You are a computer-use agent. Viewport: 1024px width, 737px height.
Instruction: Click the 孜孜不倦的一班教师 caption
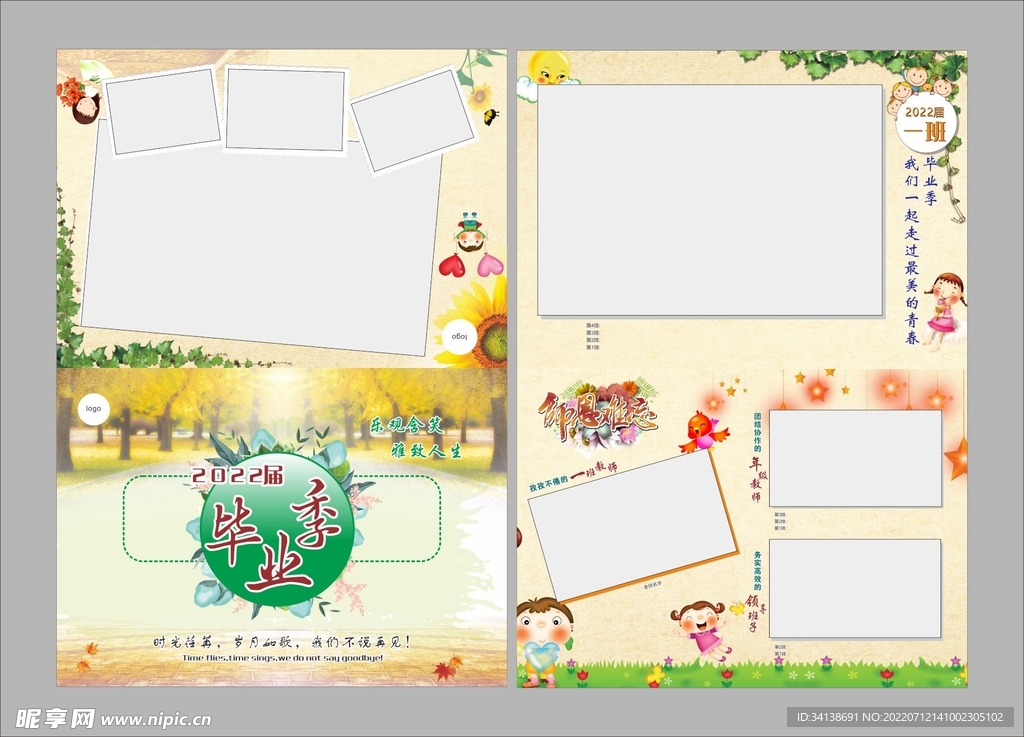[x=573, y=477]
